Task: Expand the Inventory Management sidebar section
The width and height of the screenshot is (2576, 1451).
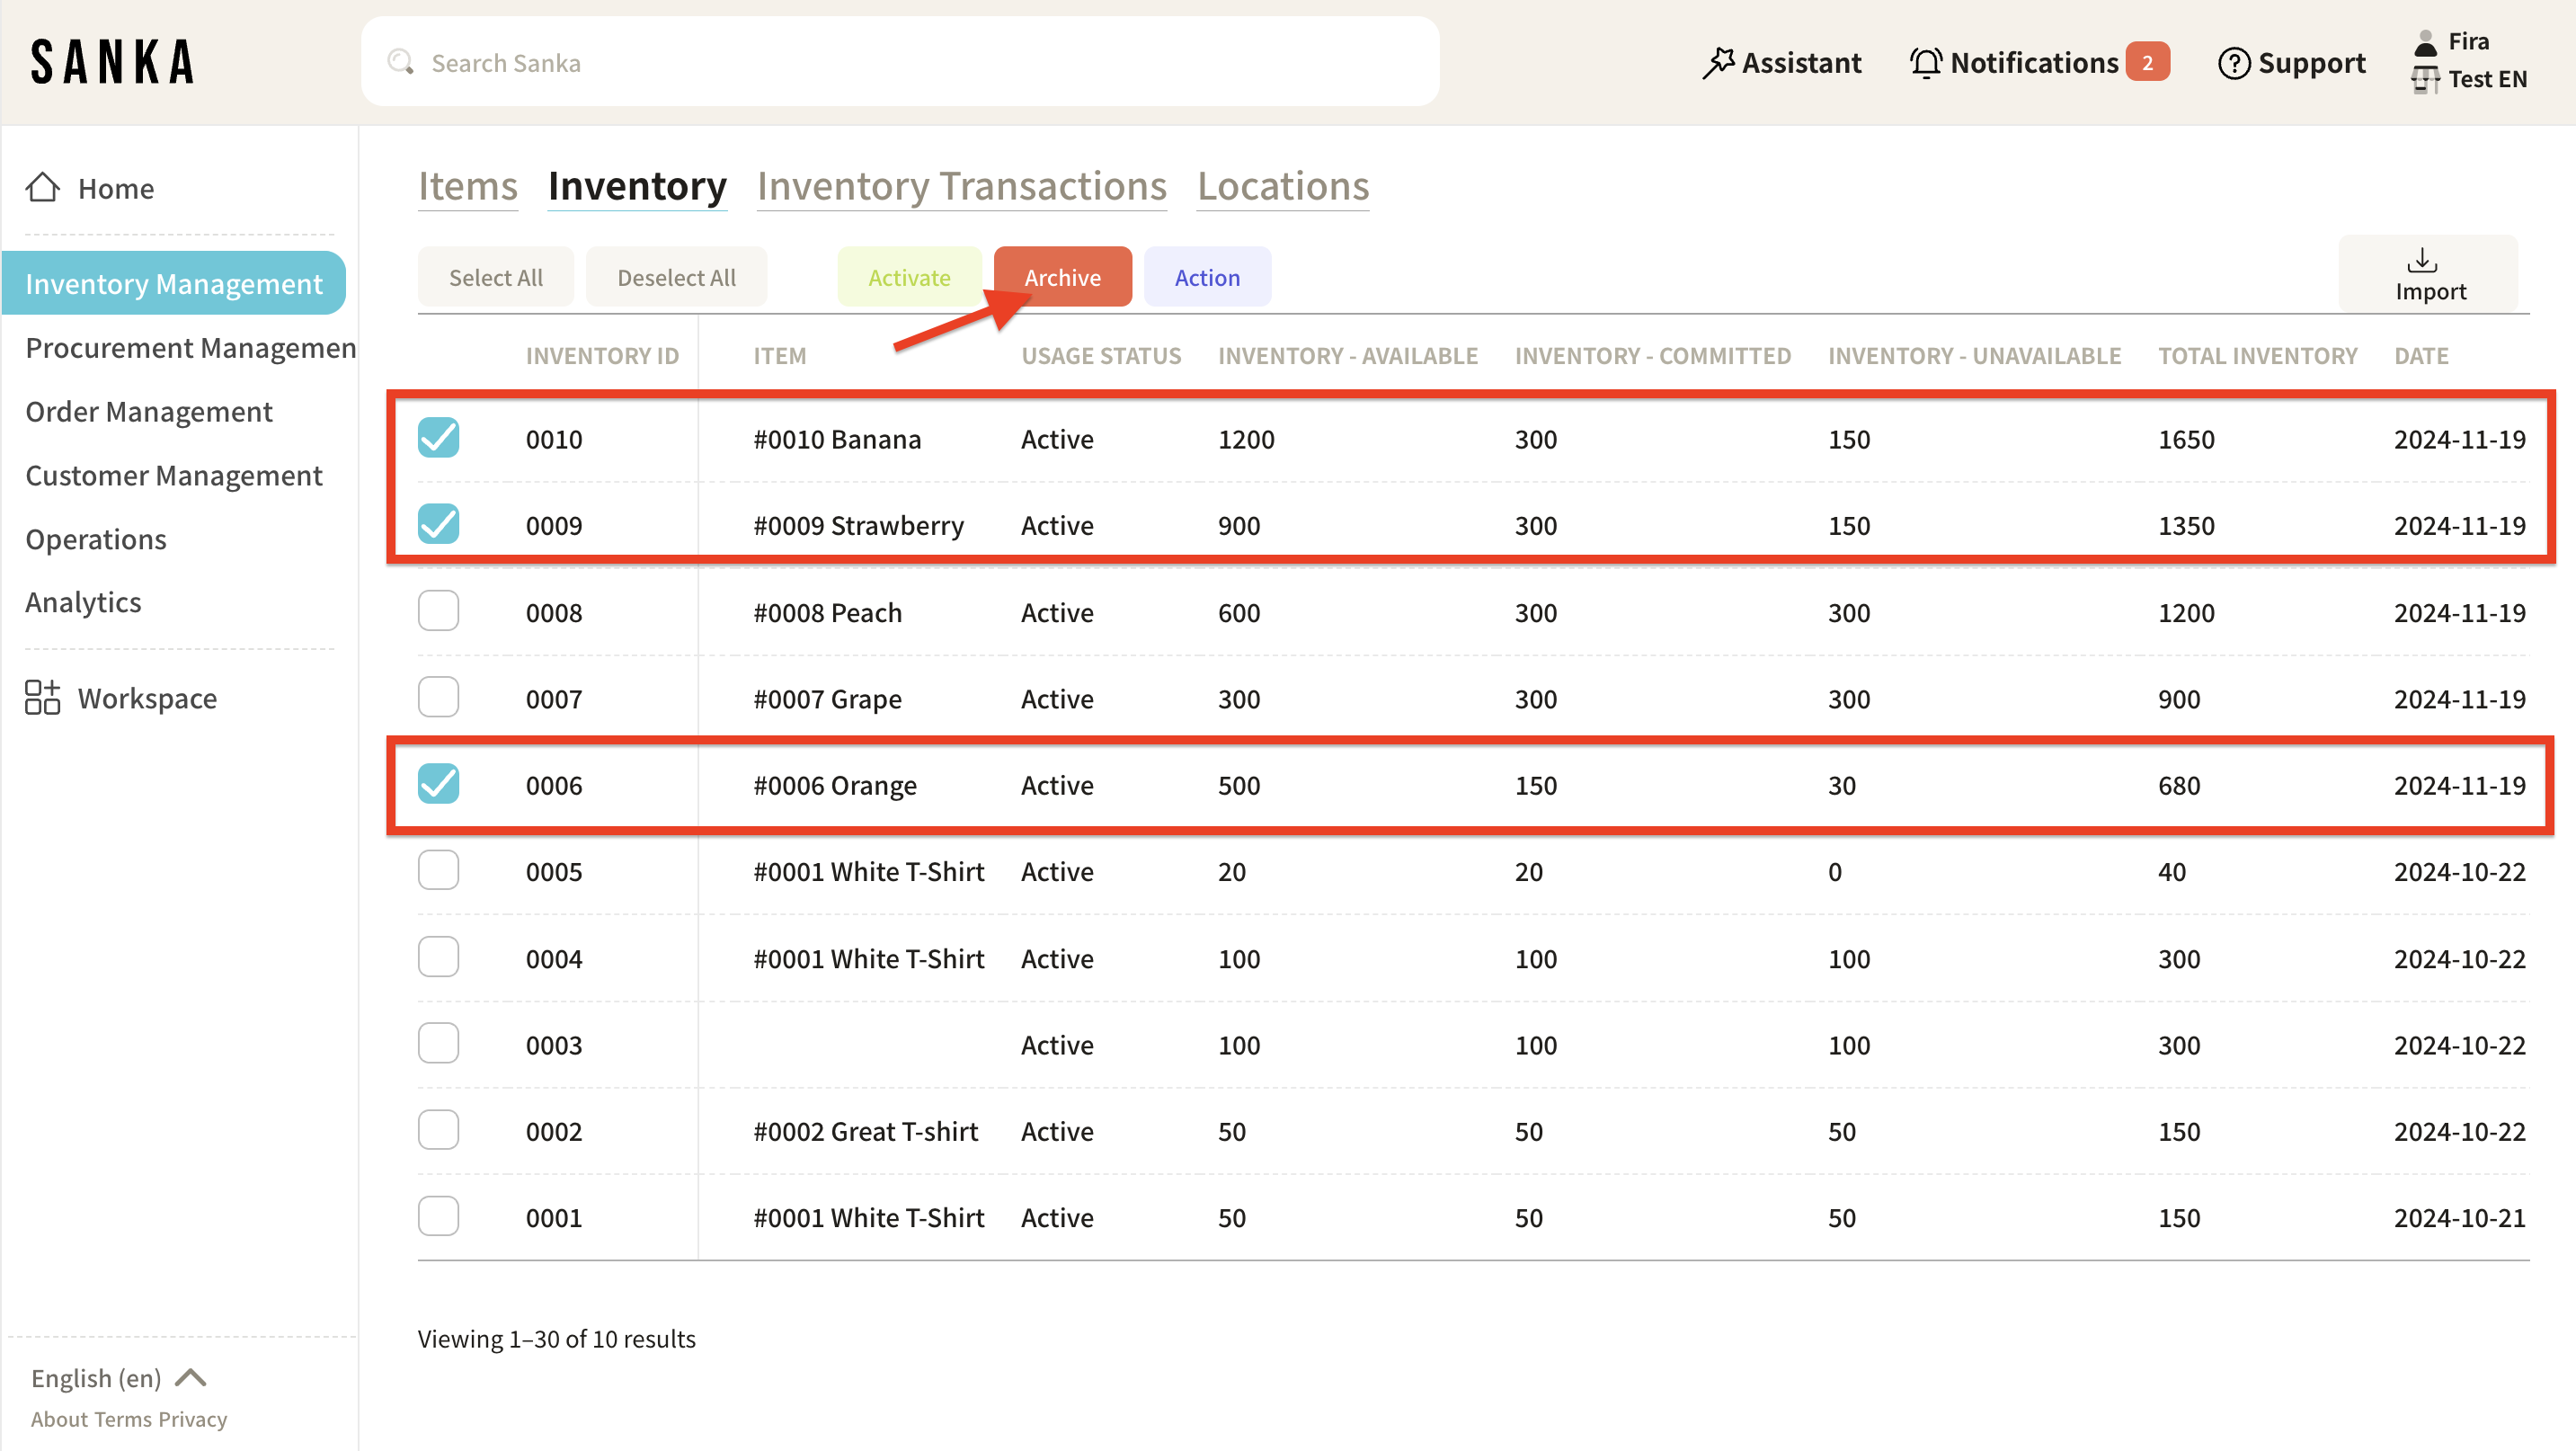Action: [174, 284]
